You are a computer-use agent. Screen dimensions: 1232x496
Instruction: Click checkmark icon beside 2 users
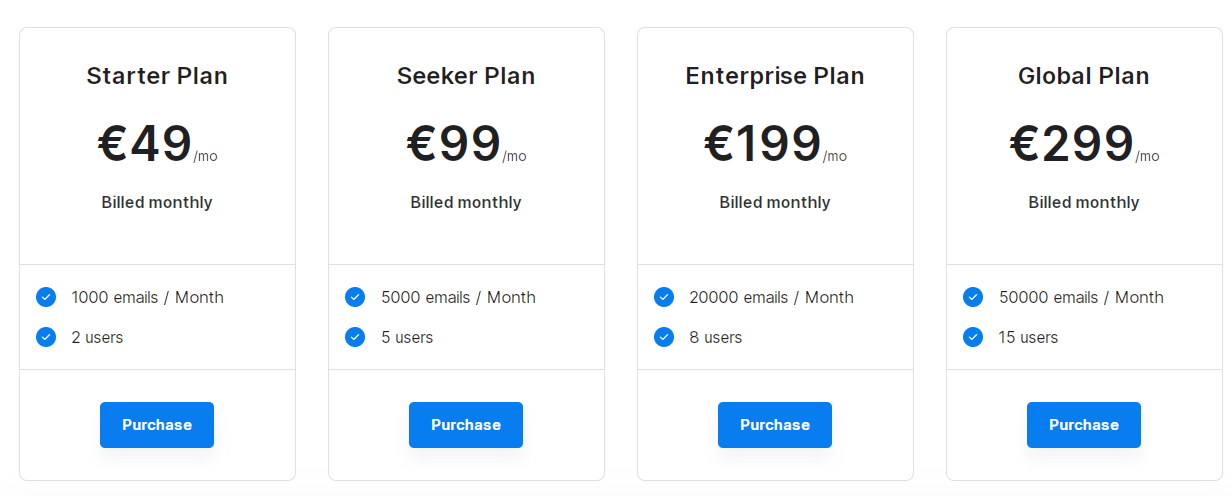point(46,337)
